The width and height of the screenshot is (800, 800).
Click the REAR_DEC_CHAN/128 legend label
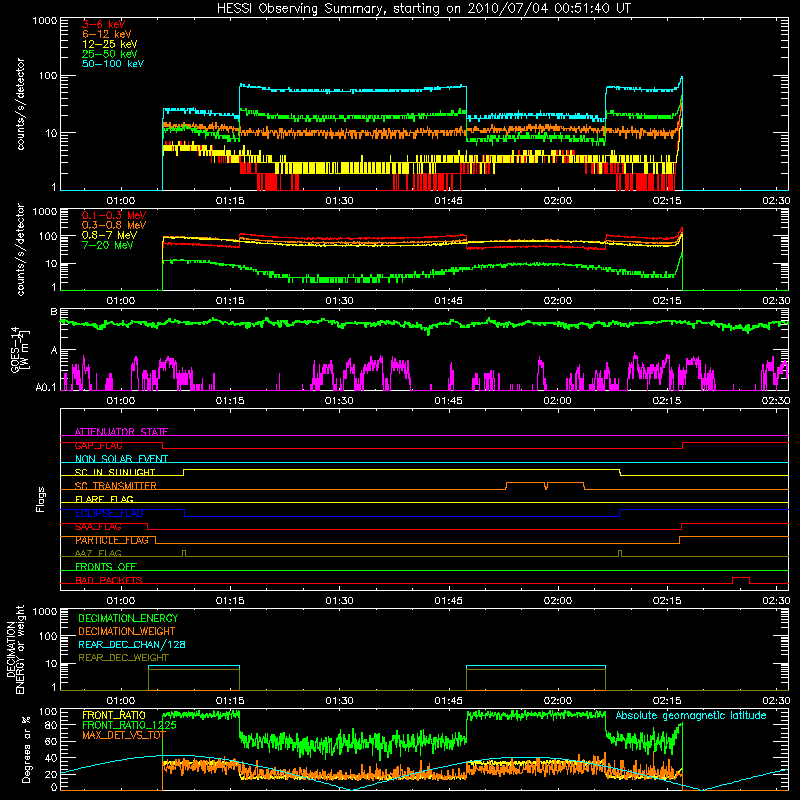[x=132, y=644]
